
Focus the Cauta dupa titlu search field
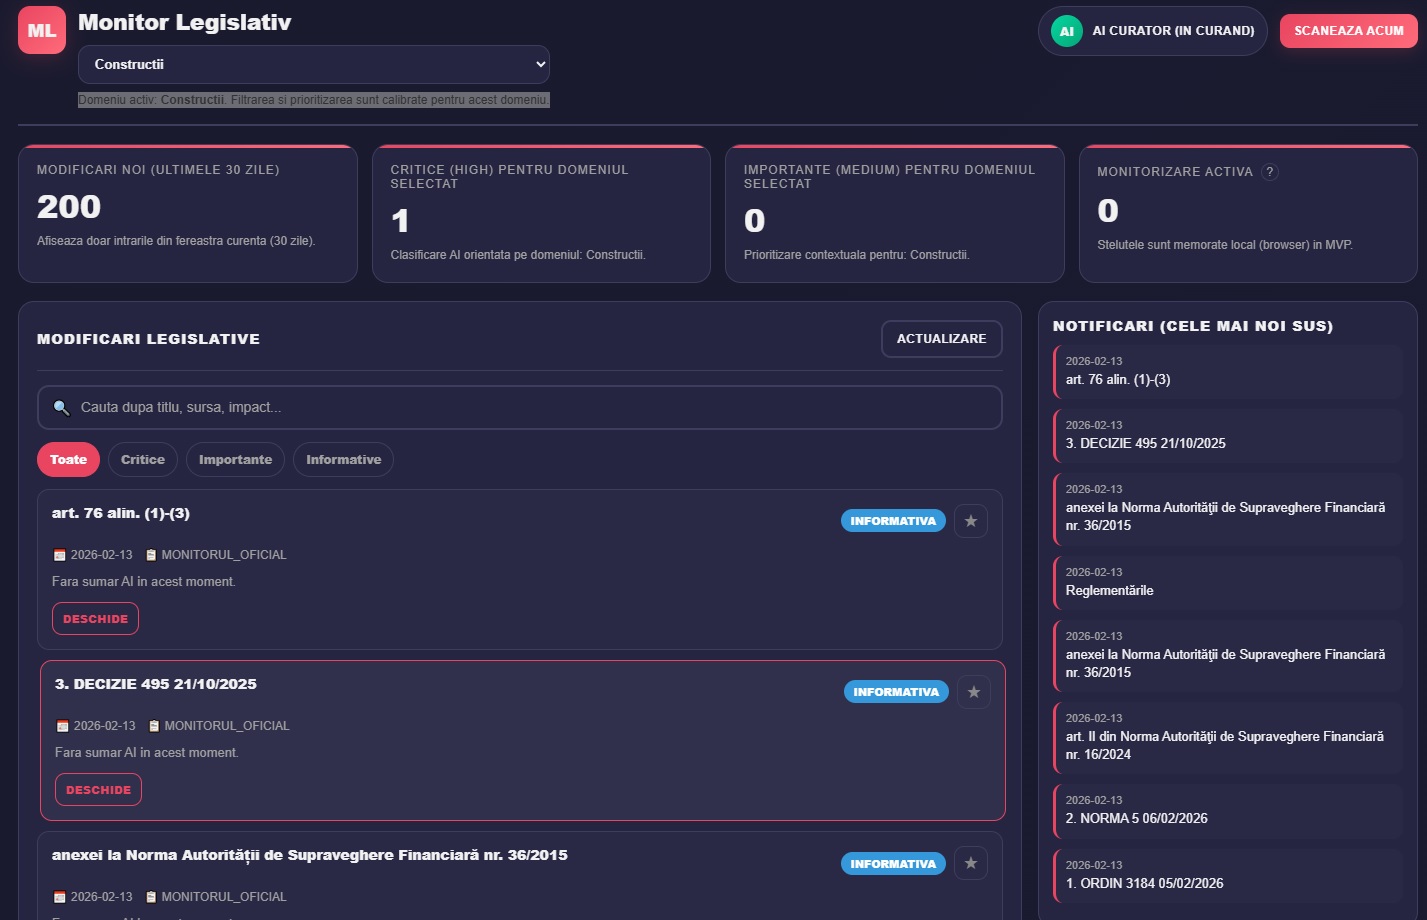[x=520, y=408]
